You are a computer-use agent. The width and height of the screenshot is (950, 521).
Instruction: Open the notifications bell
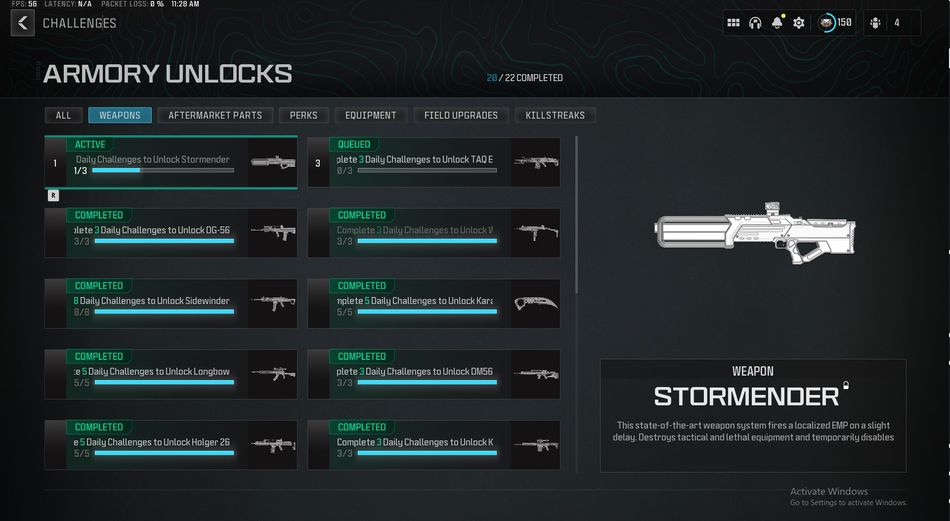tap(777, 22)
